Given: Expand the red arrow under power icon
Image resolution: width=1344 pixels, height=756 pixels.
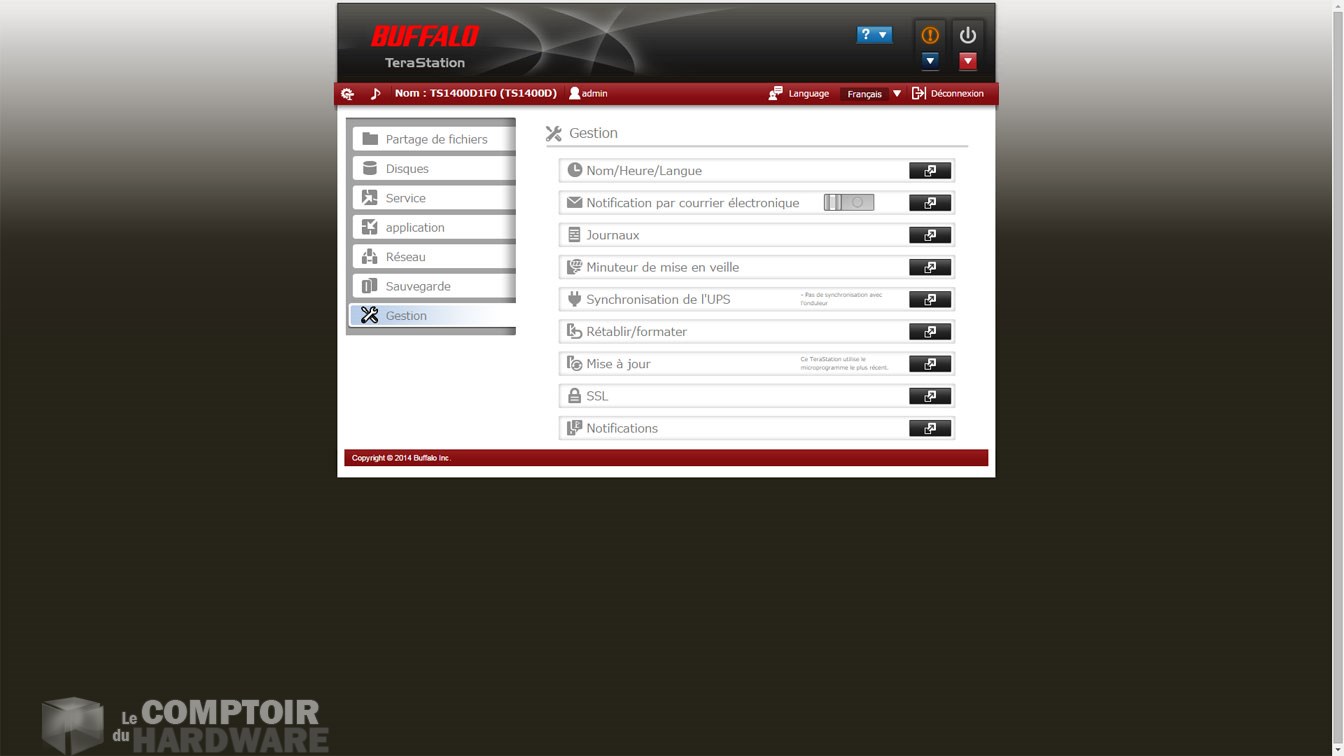Looking at the screenshot, I should pos(967,61).
